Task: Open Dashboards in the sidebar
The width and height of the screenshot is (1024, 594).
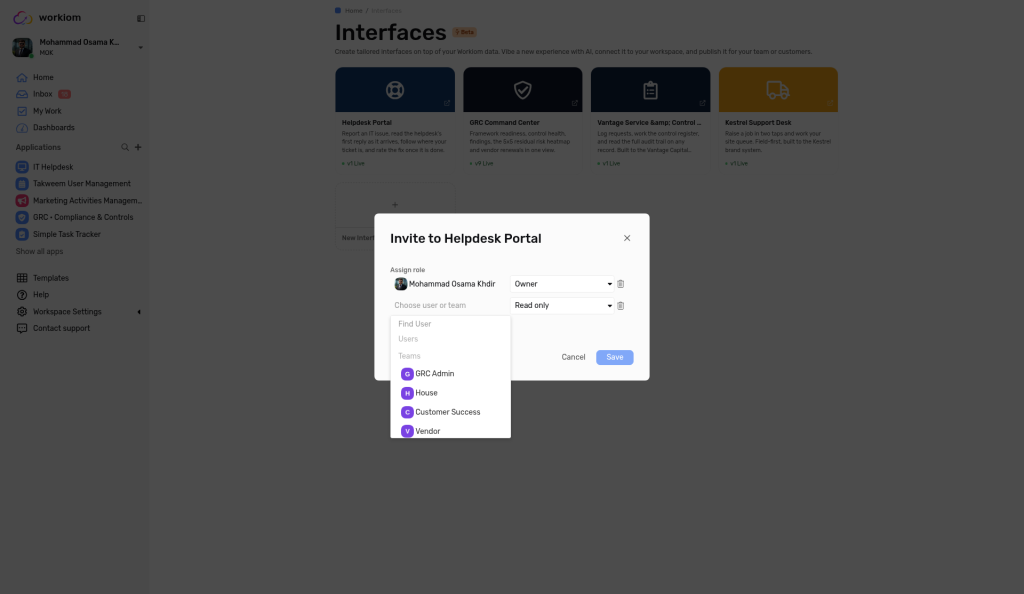Action: (54, 128)
